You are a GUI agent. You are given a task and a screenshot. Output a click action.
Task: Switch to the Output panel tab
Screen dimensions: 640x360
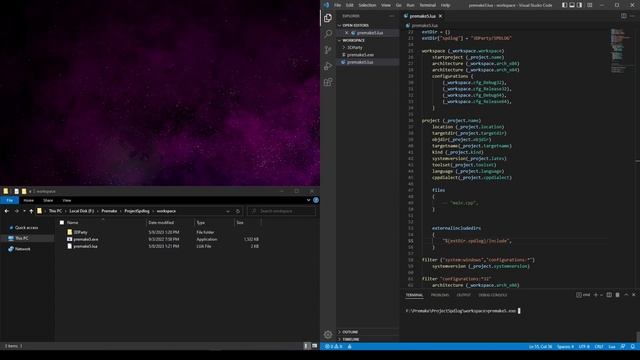463,295
